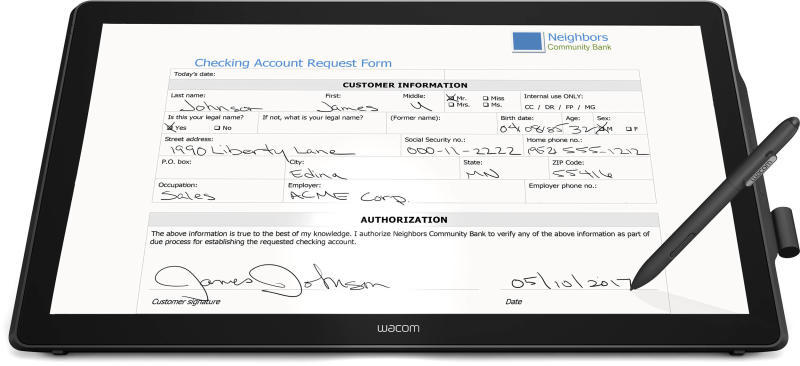The width and height of the screenshot is (800, 366).
Task: Check the No legal name checkbox
Action: tap(217, 128)
